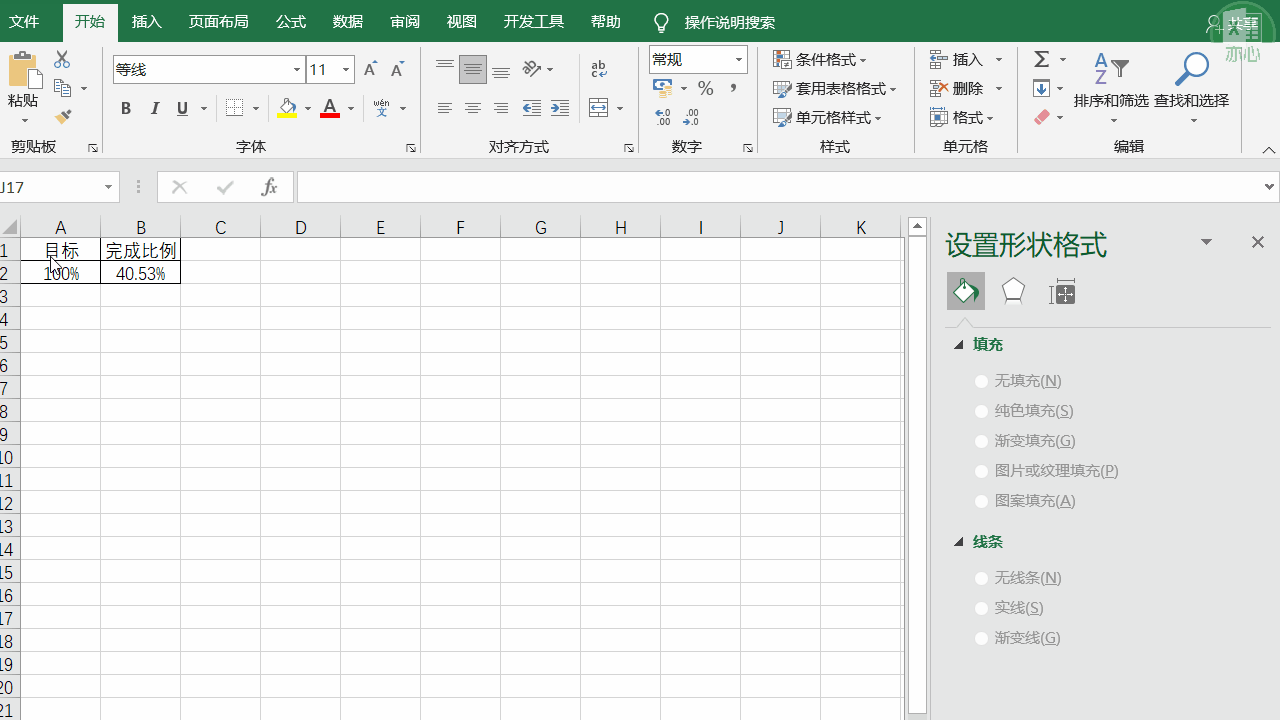Click Merge and Center icon
This screenshot has width=1280, height=720.
tap(599, 108)
